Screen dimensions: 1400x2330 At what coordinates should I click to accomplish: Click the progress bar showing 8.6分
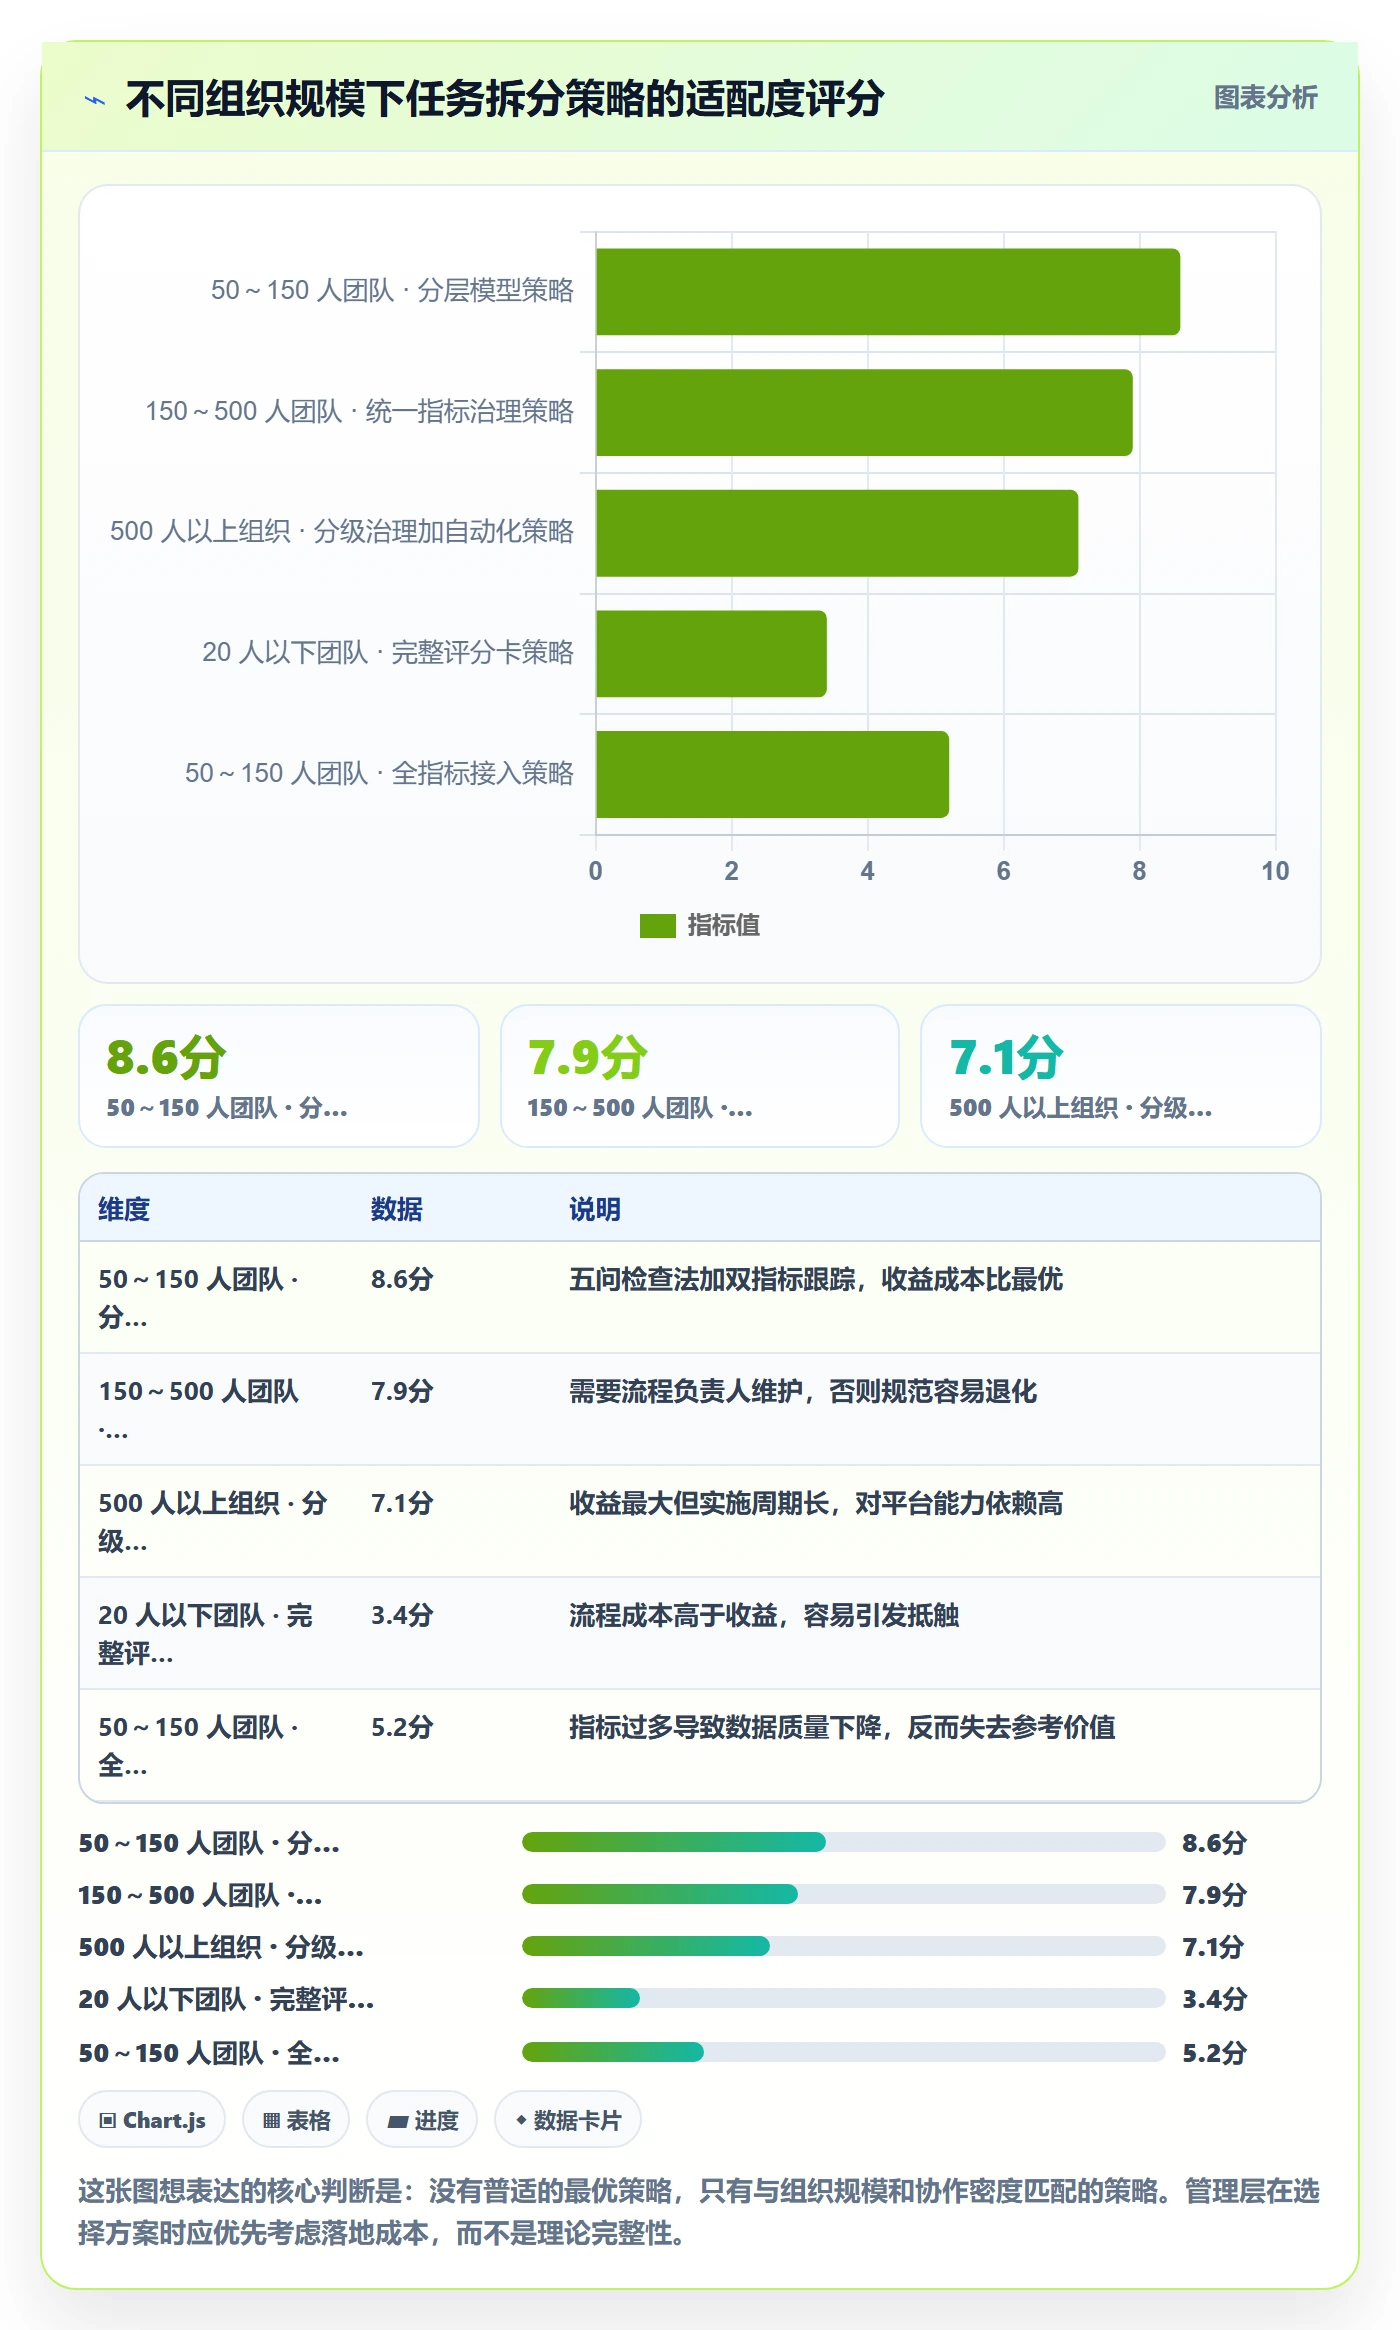(x=843, y=1842)
